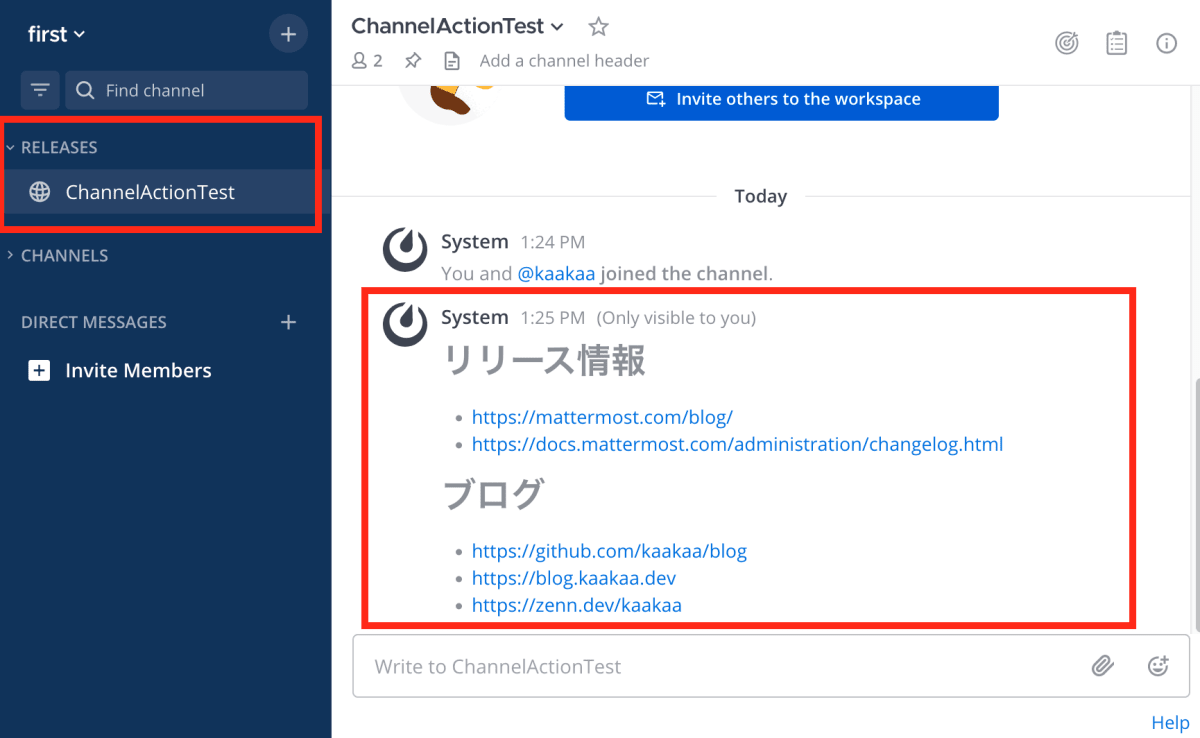Image resolution: width=1200 pixels, height=738 pixels.
Task: Click the Help link
Action: click(1170, 723)
